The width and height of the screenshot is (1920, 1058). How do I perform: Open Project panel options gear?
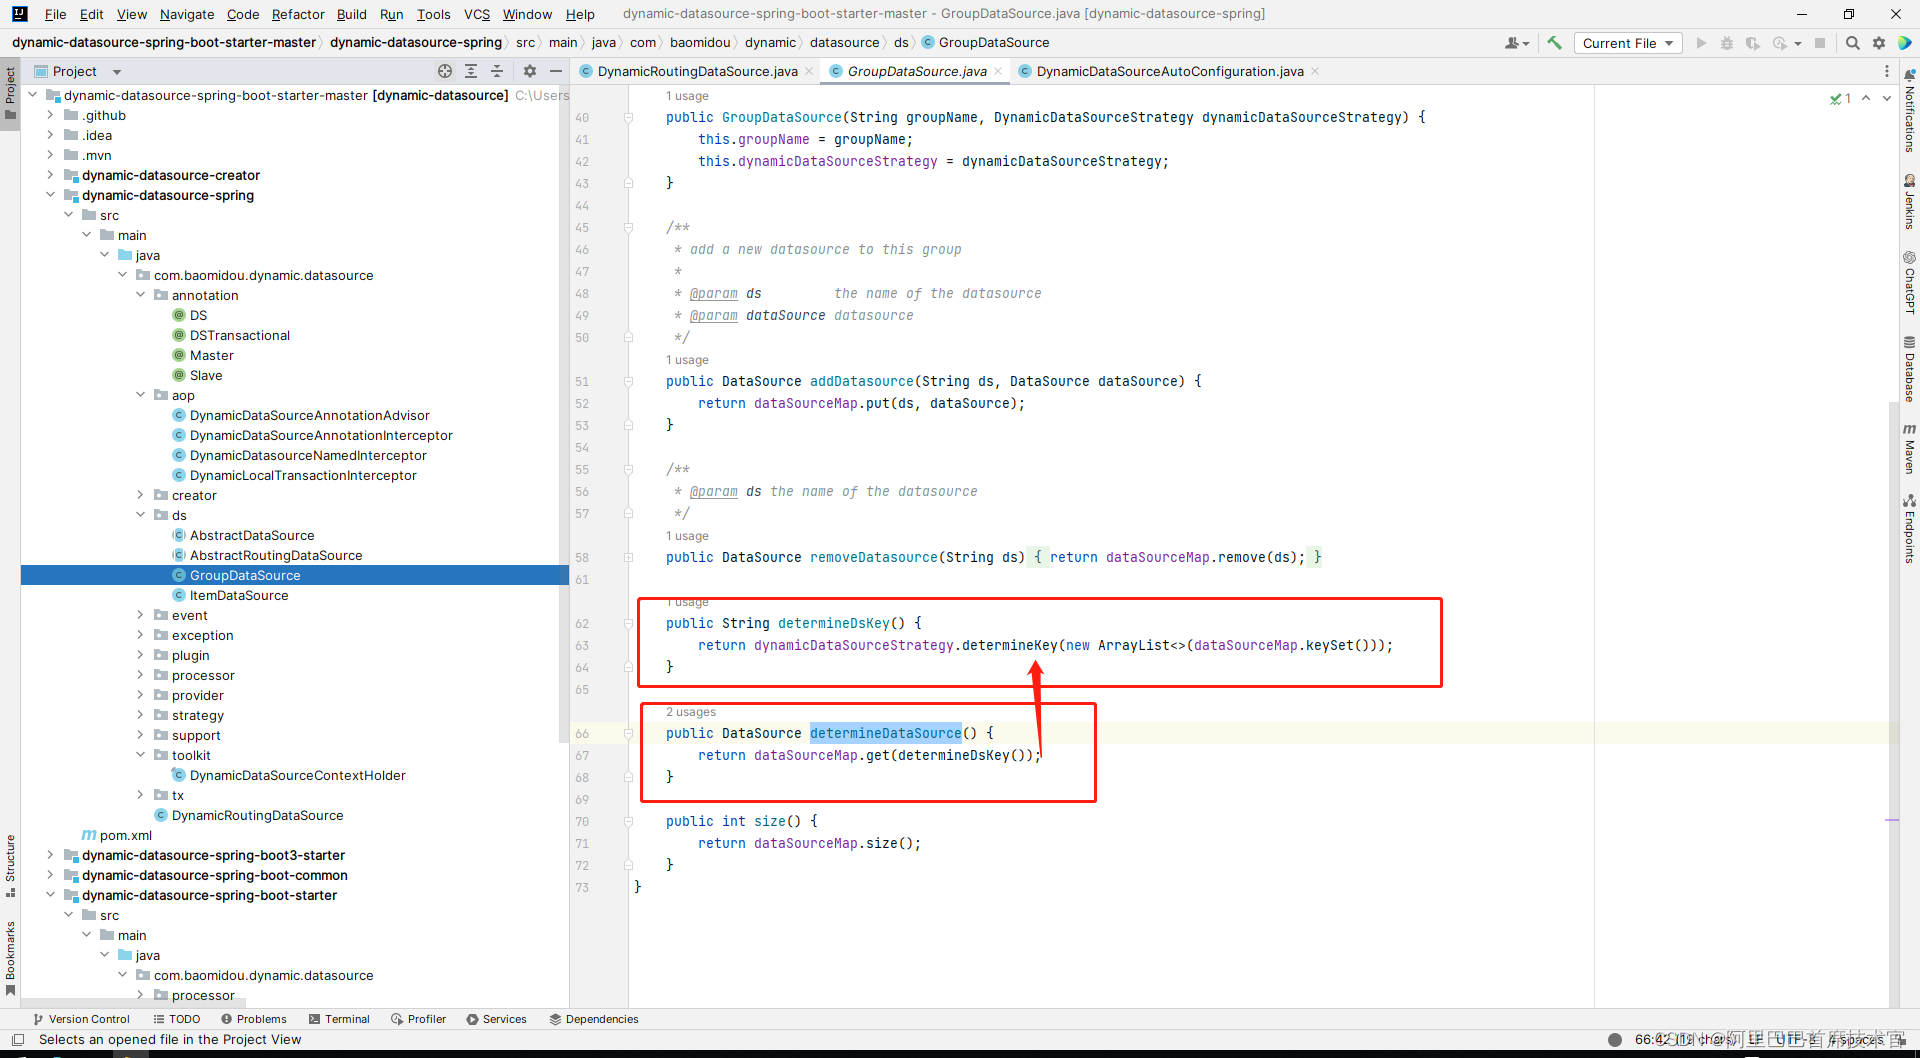(530, 71)
